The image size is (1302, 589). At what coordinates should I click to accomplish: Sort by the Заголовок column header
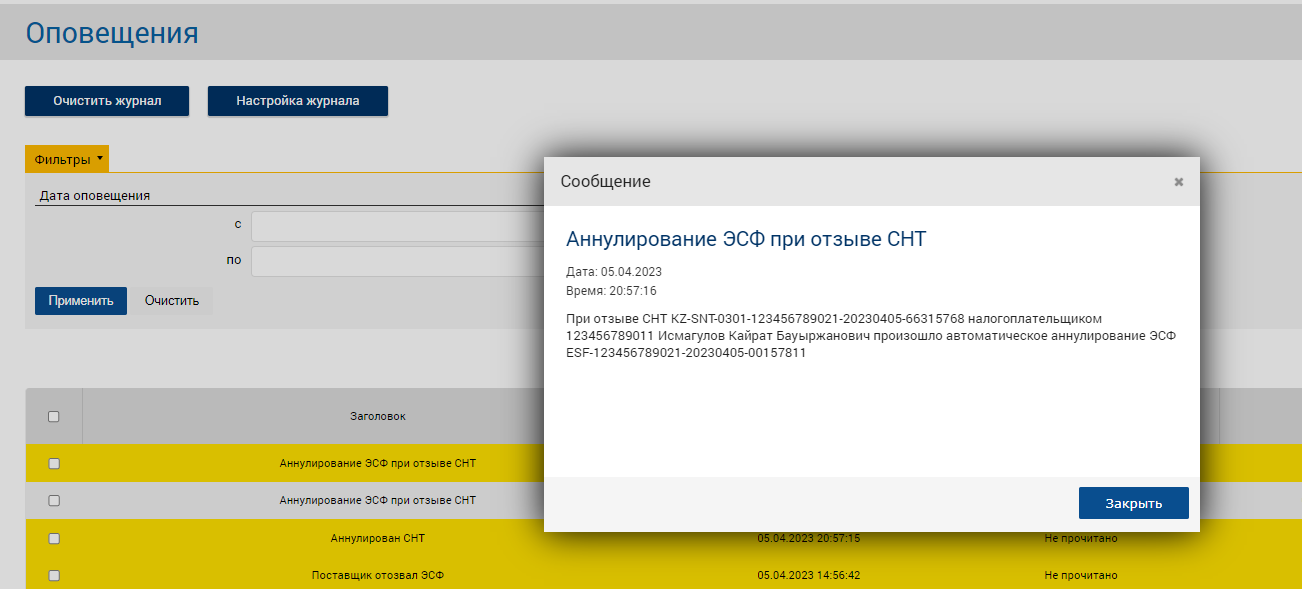(x=377, y=417)
